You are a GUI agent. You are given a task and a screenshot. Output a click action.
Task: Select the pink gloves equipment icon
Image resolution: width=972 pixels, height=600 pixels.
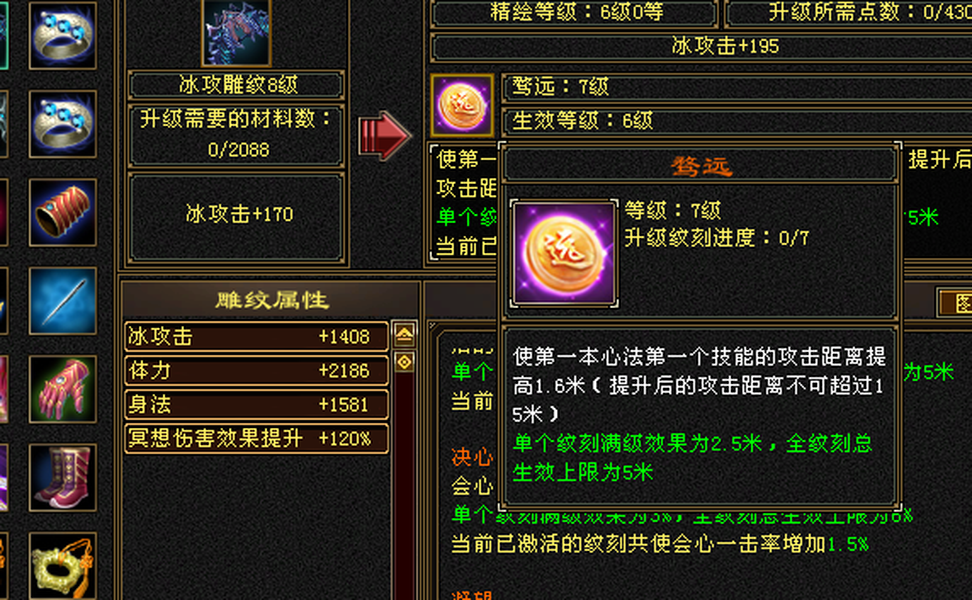tap(63, 389)
